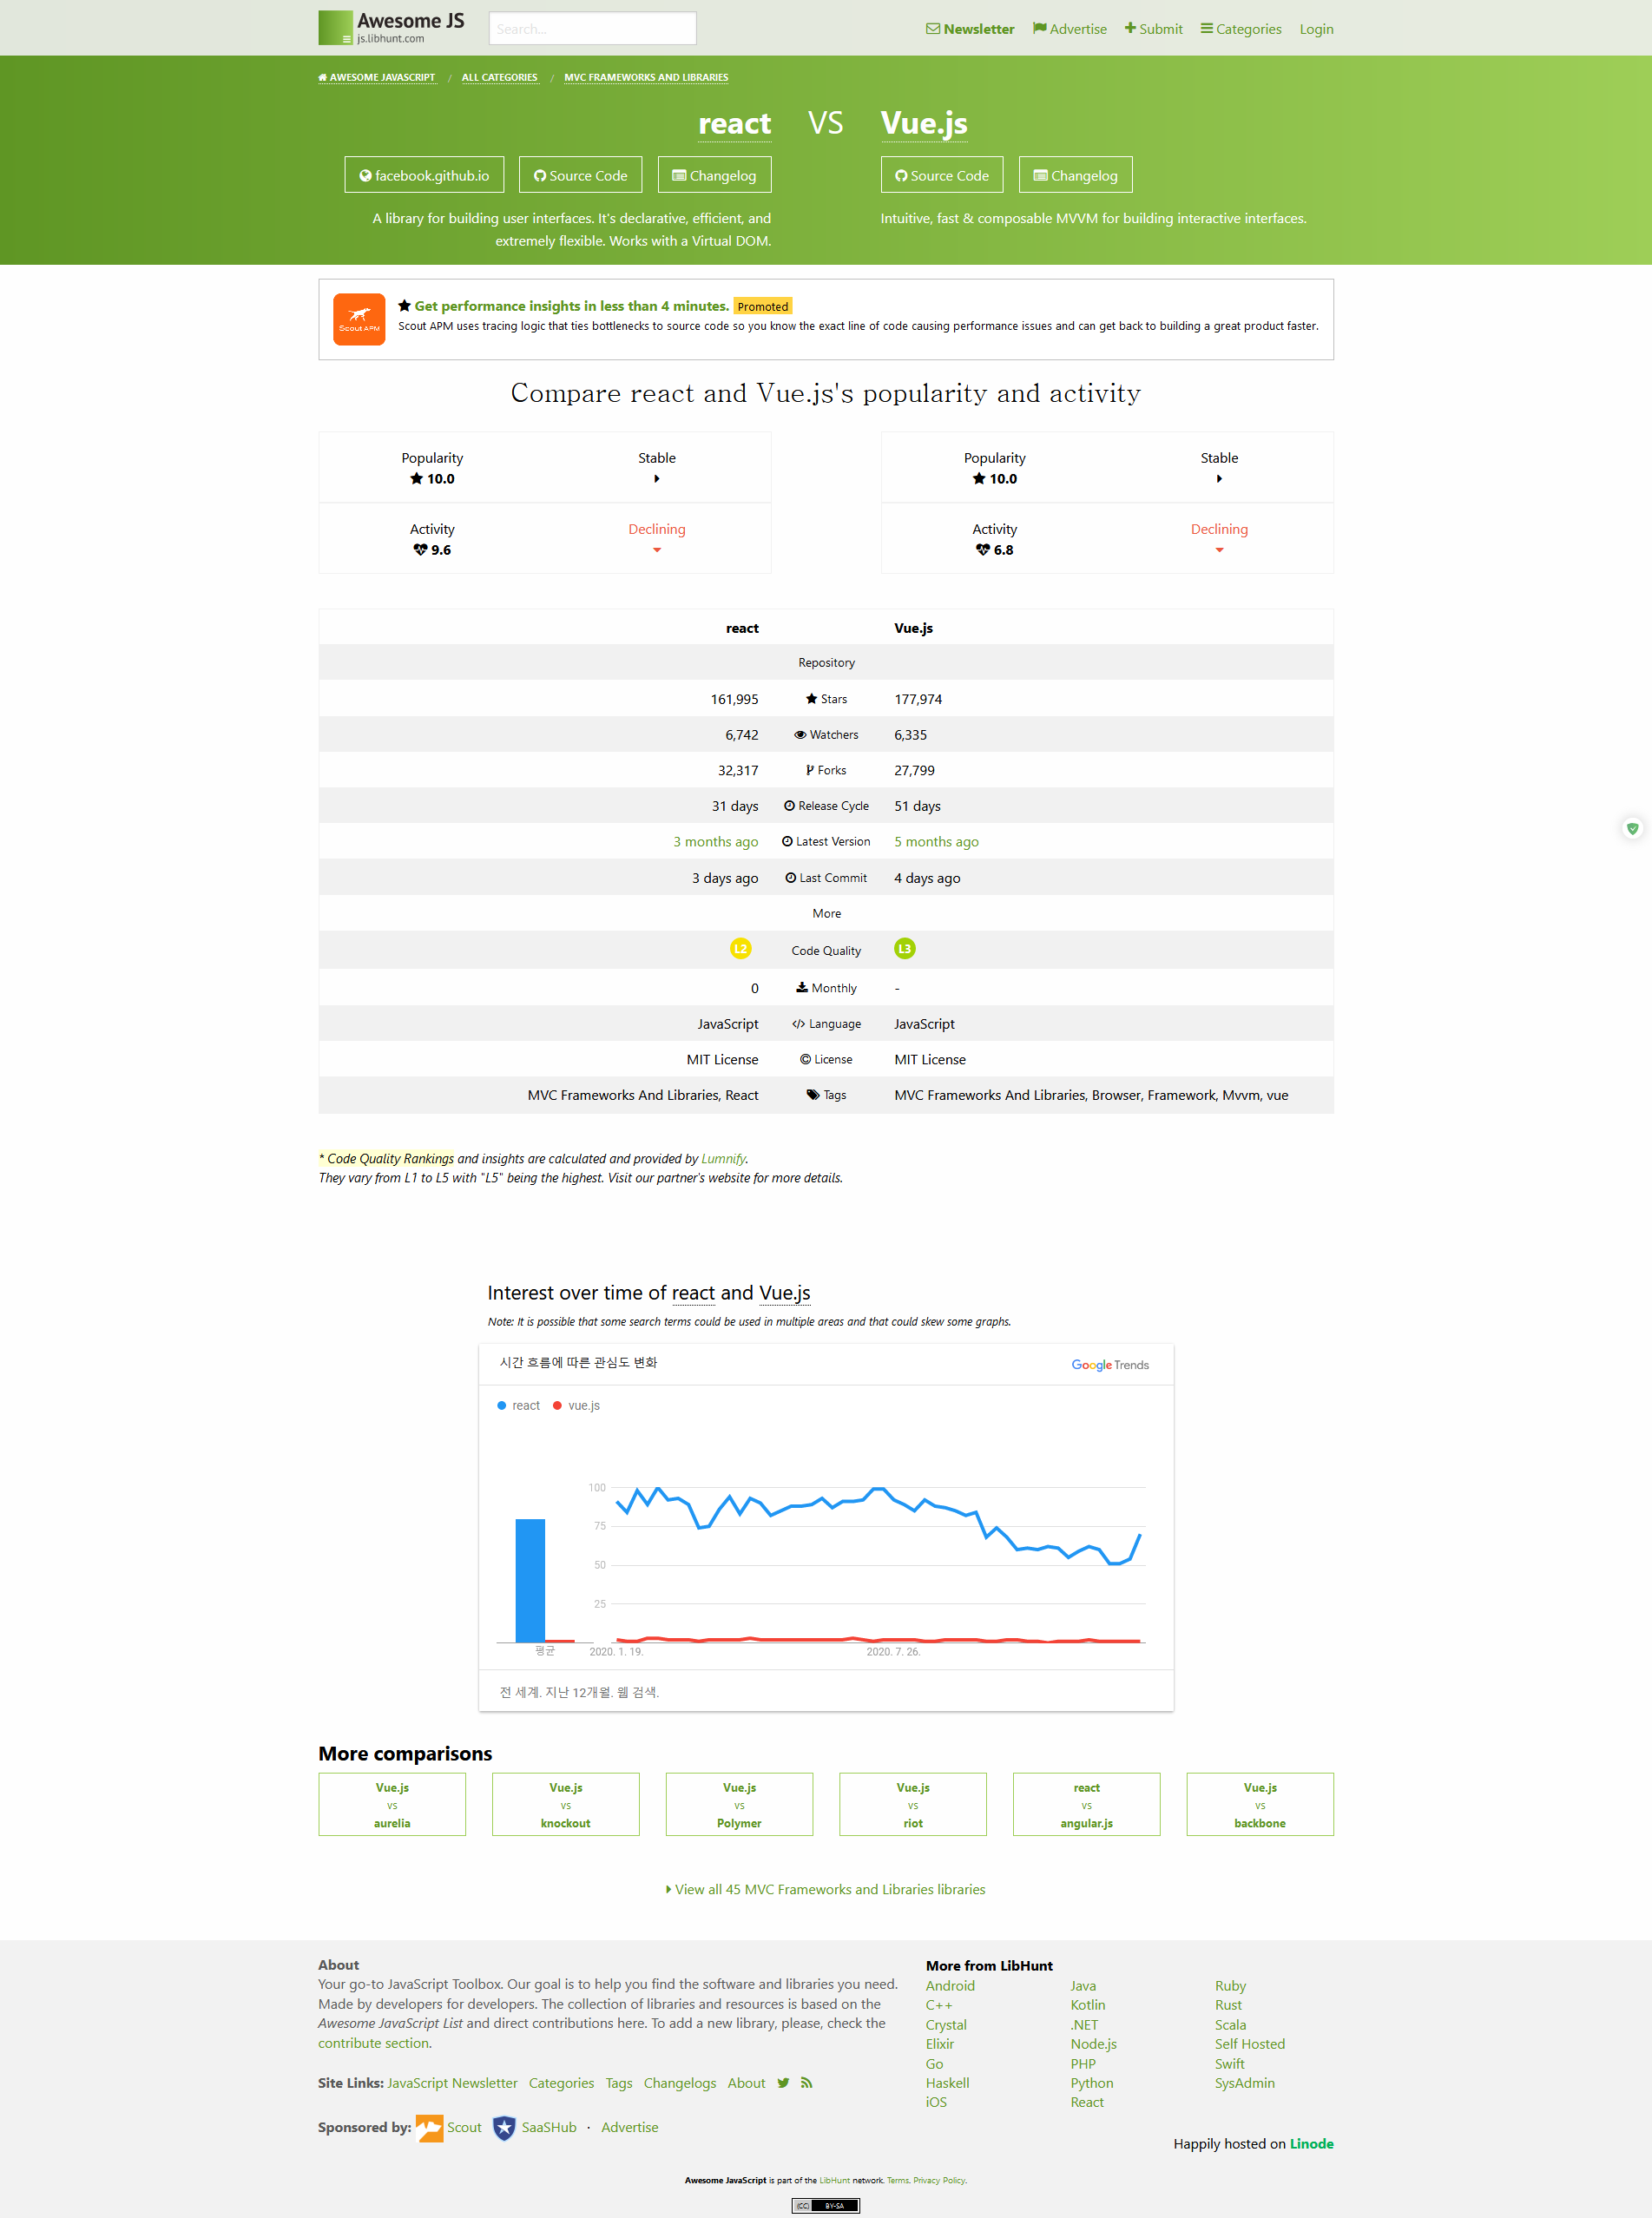The width and height of the screenshot is (1652, 2218).
Task: Click Google Trends logo in chart
Action: (x=1110, y=1365)
